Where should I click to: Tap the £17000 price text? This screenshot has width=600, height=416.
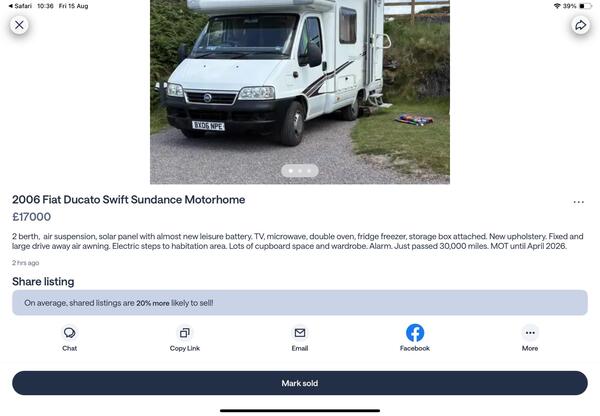tap(31, 217)
